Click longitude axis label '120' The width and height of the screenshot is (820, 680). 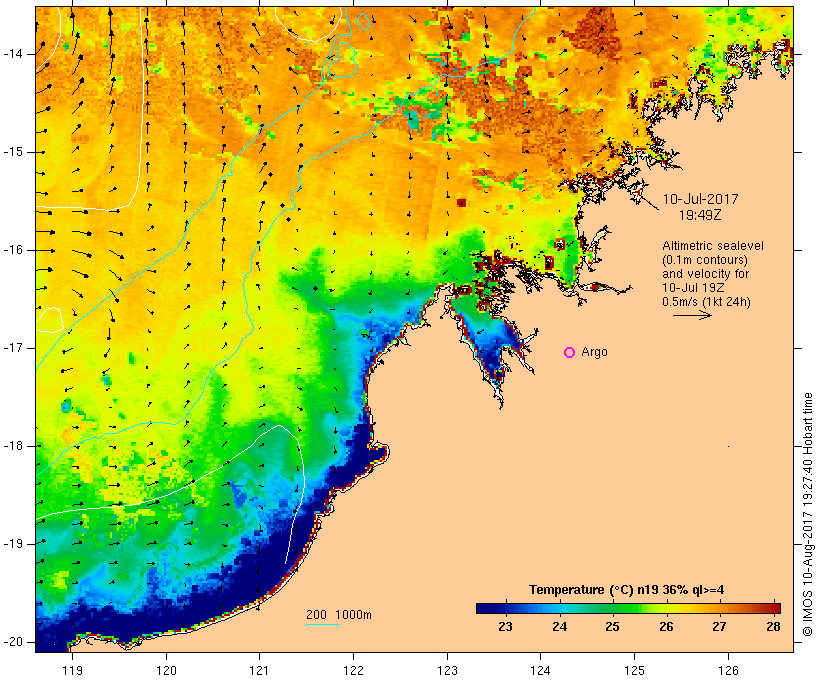[166, 670]
